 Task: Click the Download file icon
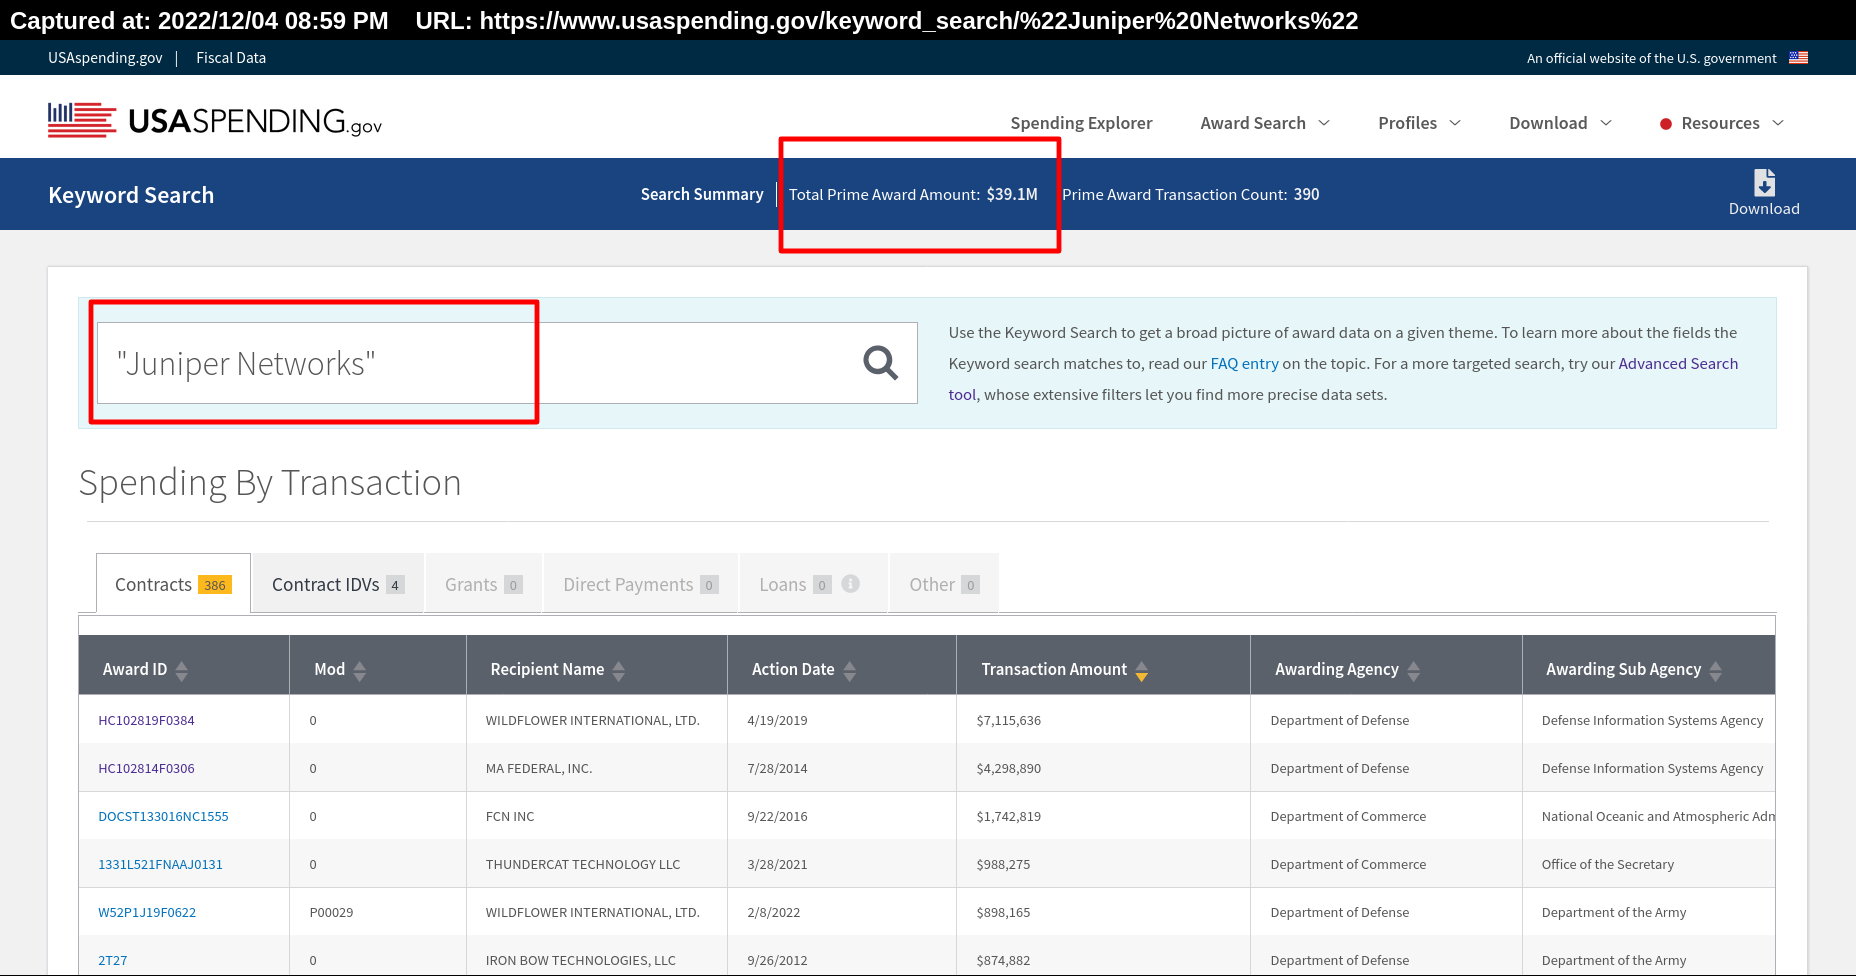coord(1764,183)
